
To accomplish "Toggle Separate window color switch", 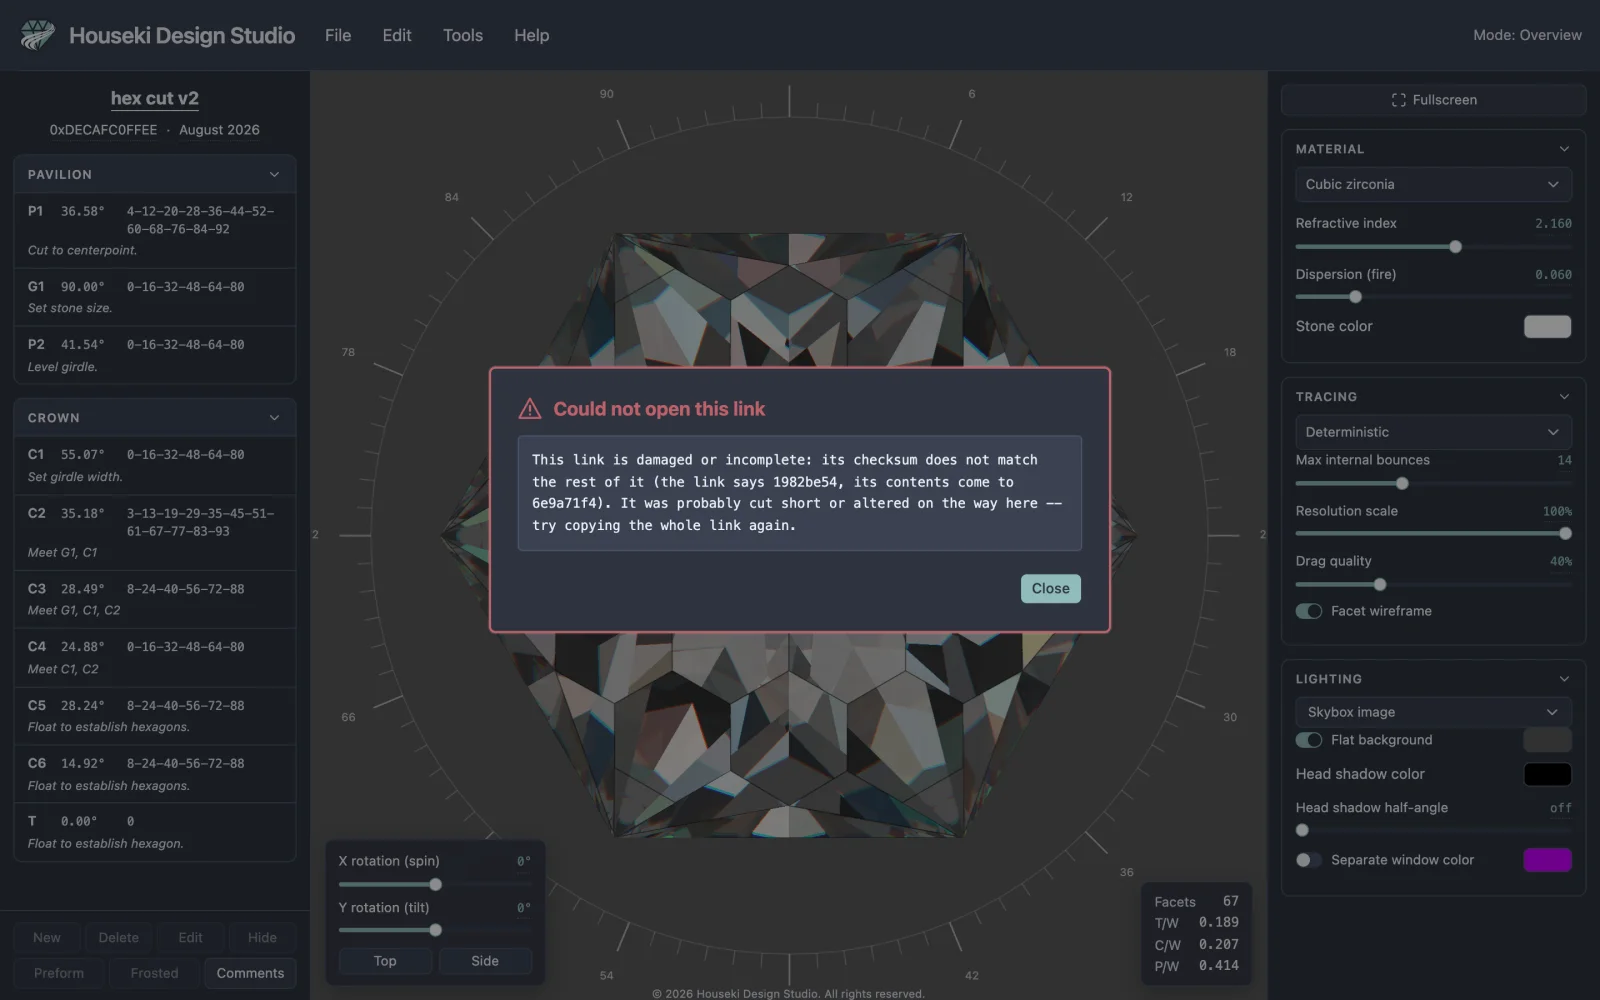I will [1309, 860].
